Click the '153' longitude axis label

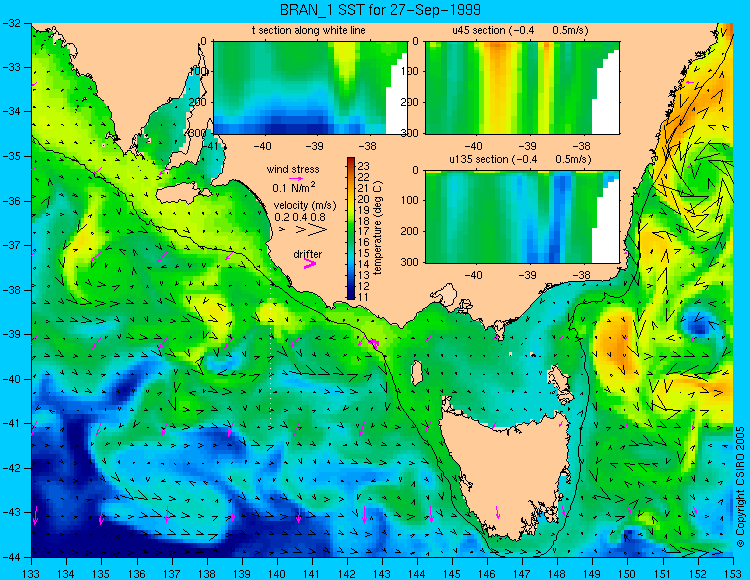coord(733,573)
